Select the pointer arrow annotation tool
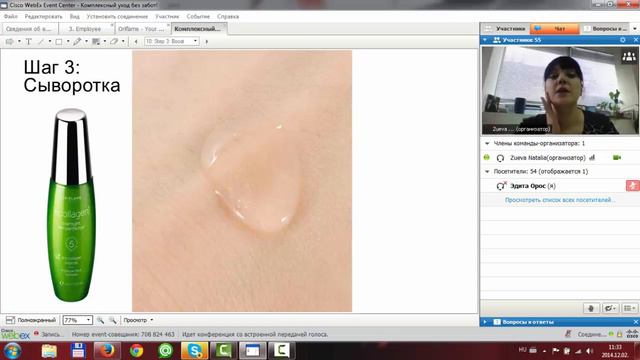This screenshot has width=640, height=360. click(x=9, y=41)
